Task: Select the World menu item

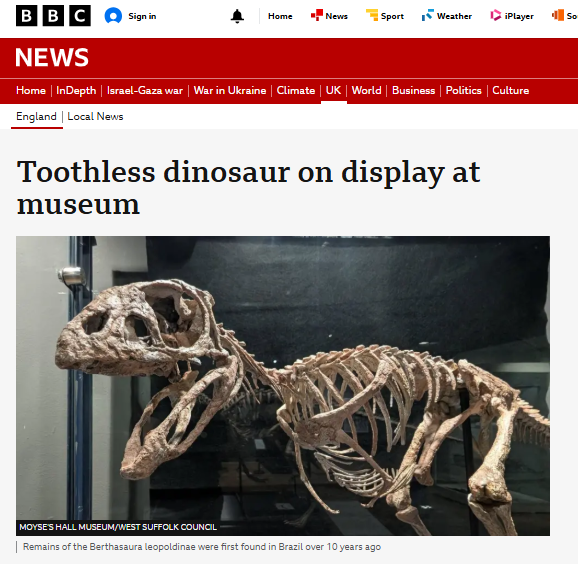Action: (x=366, y=90)
